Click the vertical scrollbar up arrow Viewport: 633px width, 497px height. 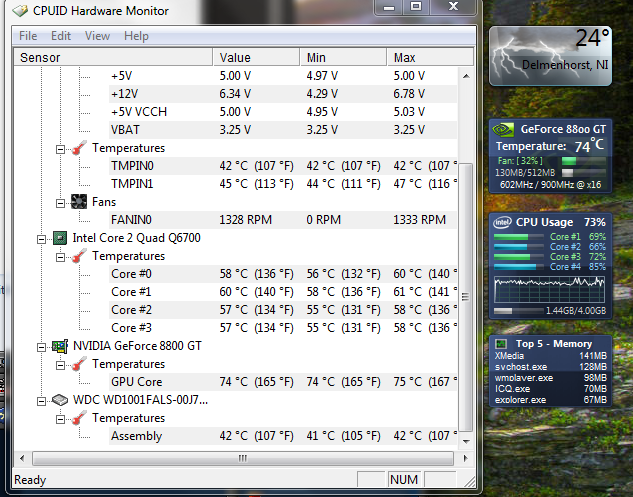tap(466, 76)
